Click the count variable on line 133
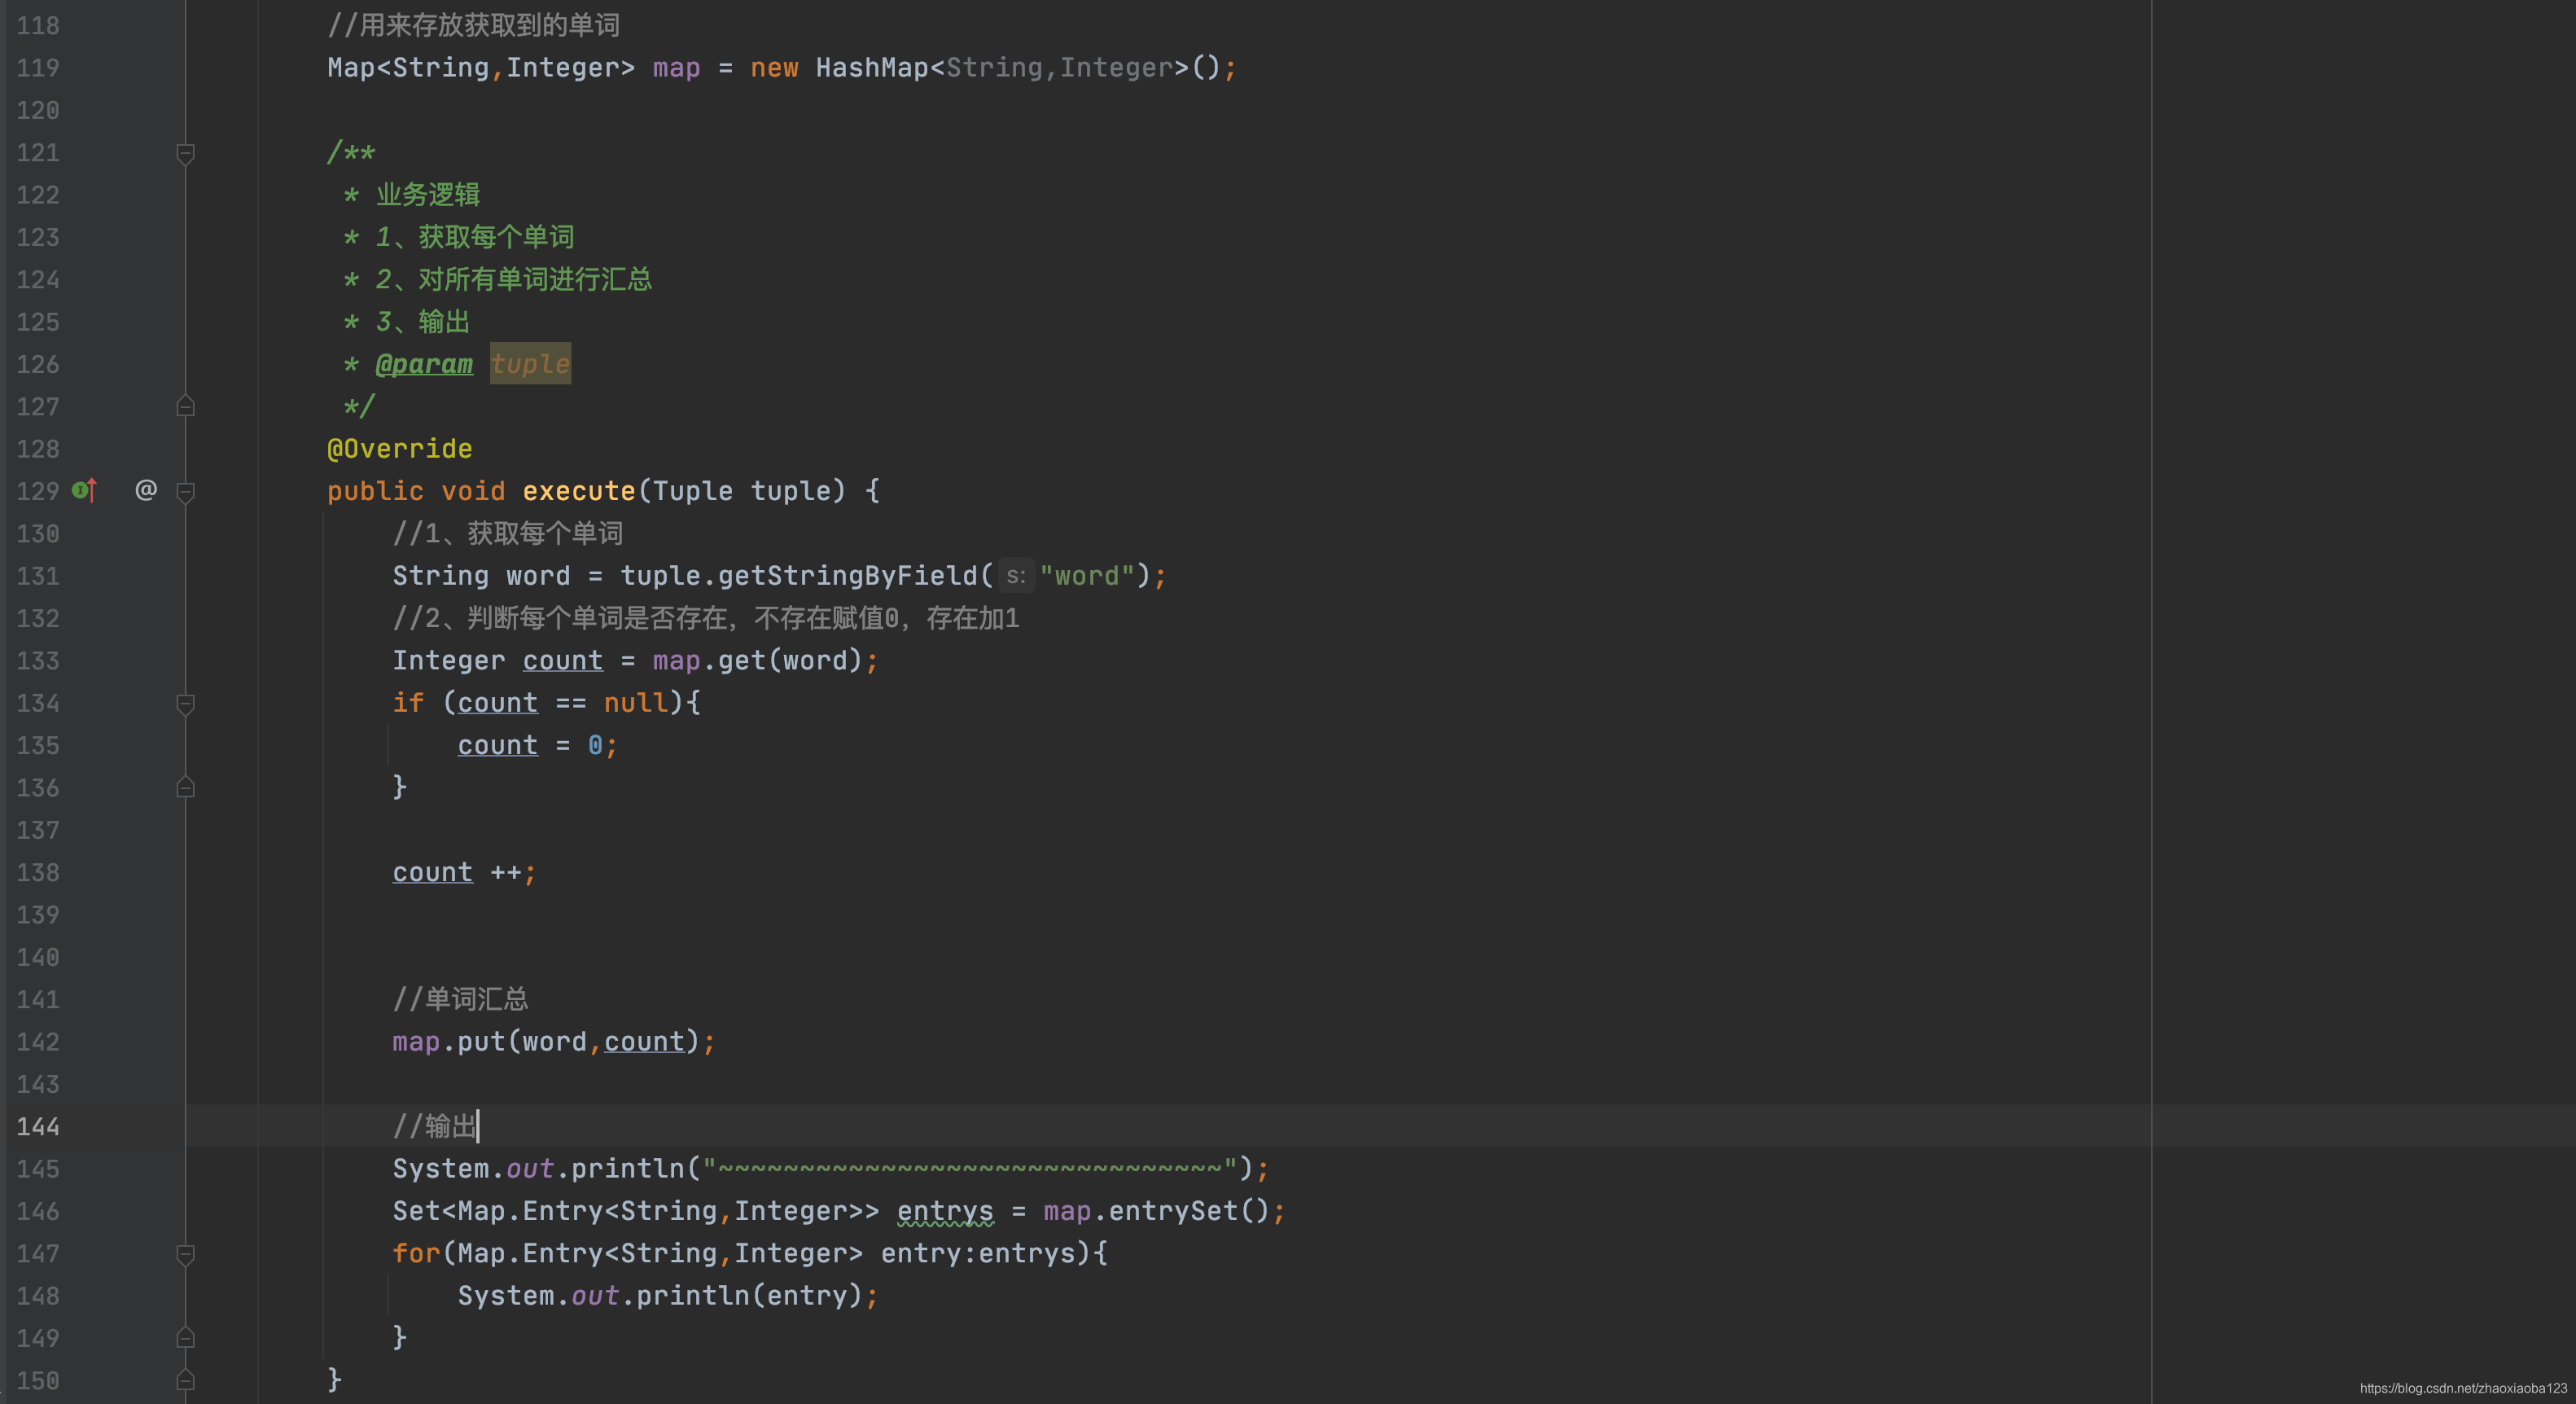The height and width of the screenshot is (1404, 2576). [x=563, y=661]
